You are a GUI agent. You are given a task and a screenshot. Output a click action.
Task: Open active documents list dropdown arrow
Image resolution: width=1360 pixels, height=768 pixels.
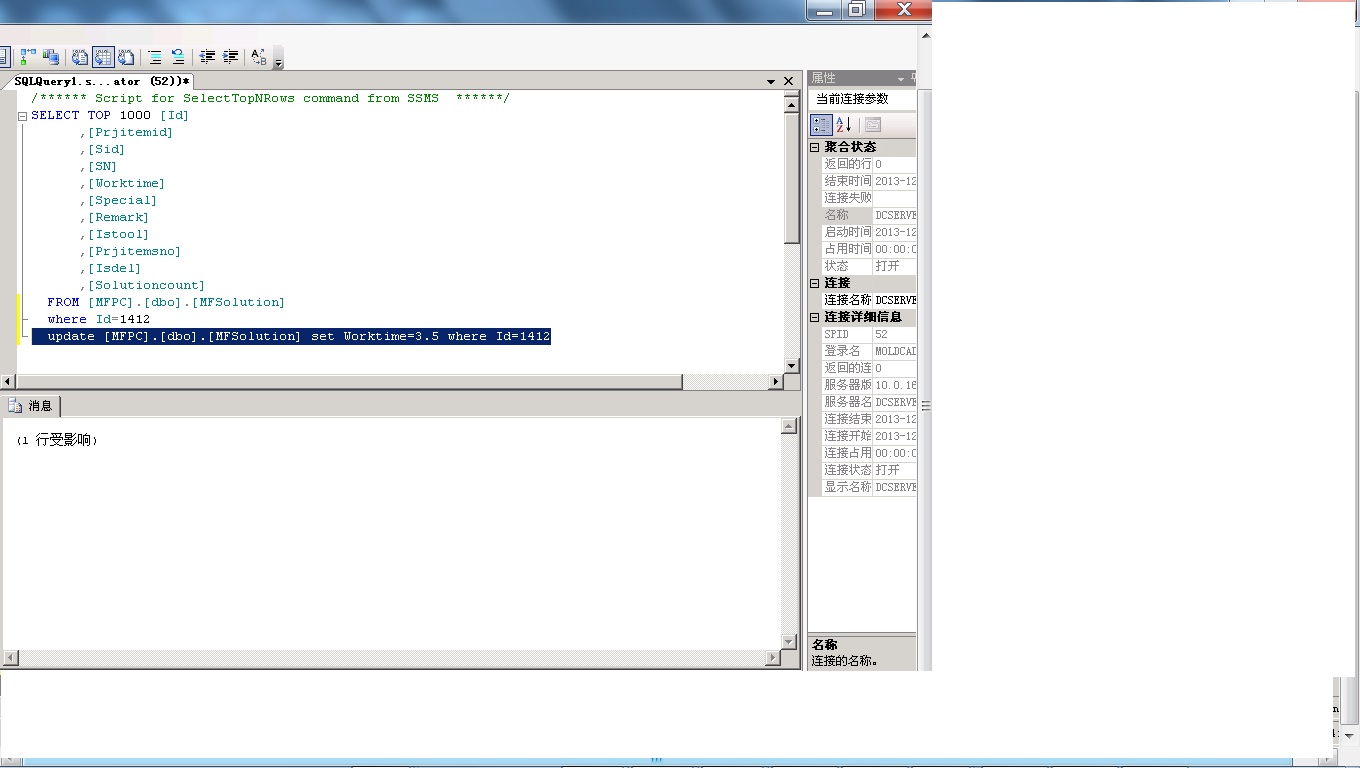[771, 81]
